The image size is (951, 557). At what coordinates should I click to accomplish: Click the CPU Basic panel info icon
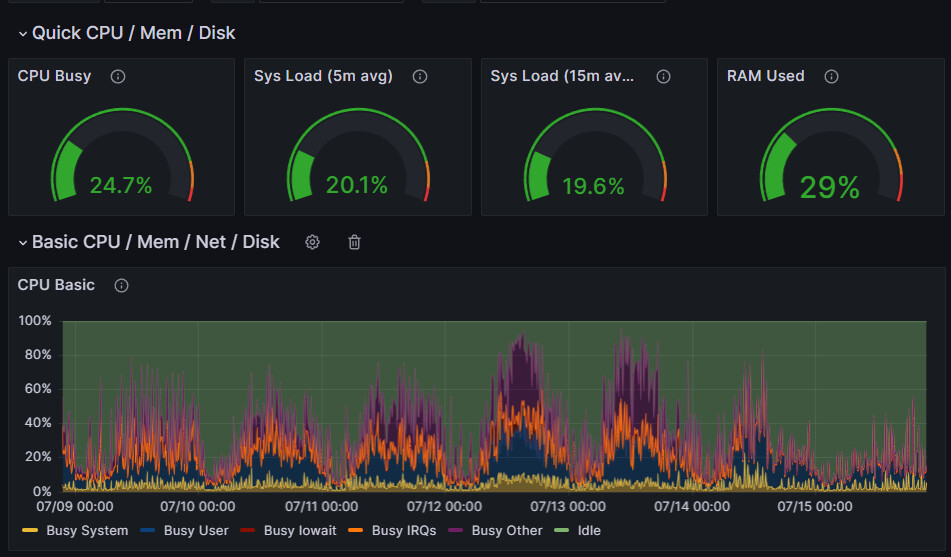coord(121,285)
